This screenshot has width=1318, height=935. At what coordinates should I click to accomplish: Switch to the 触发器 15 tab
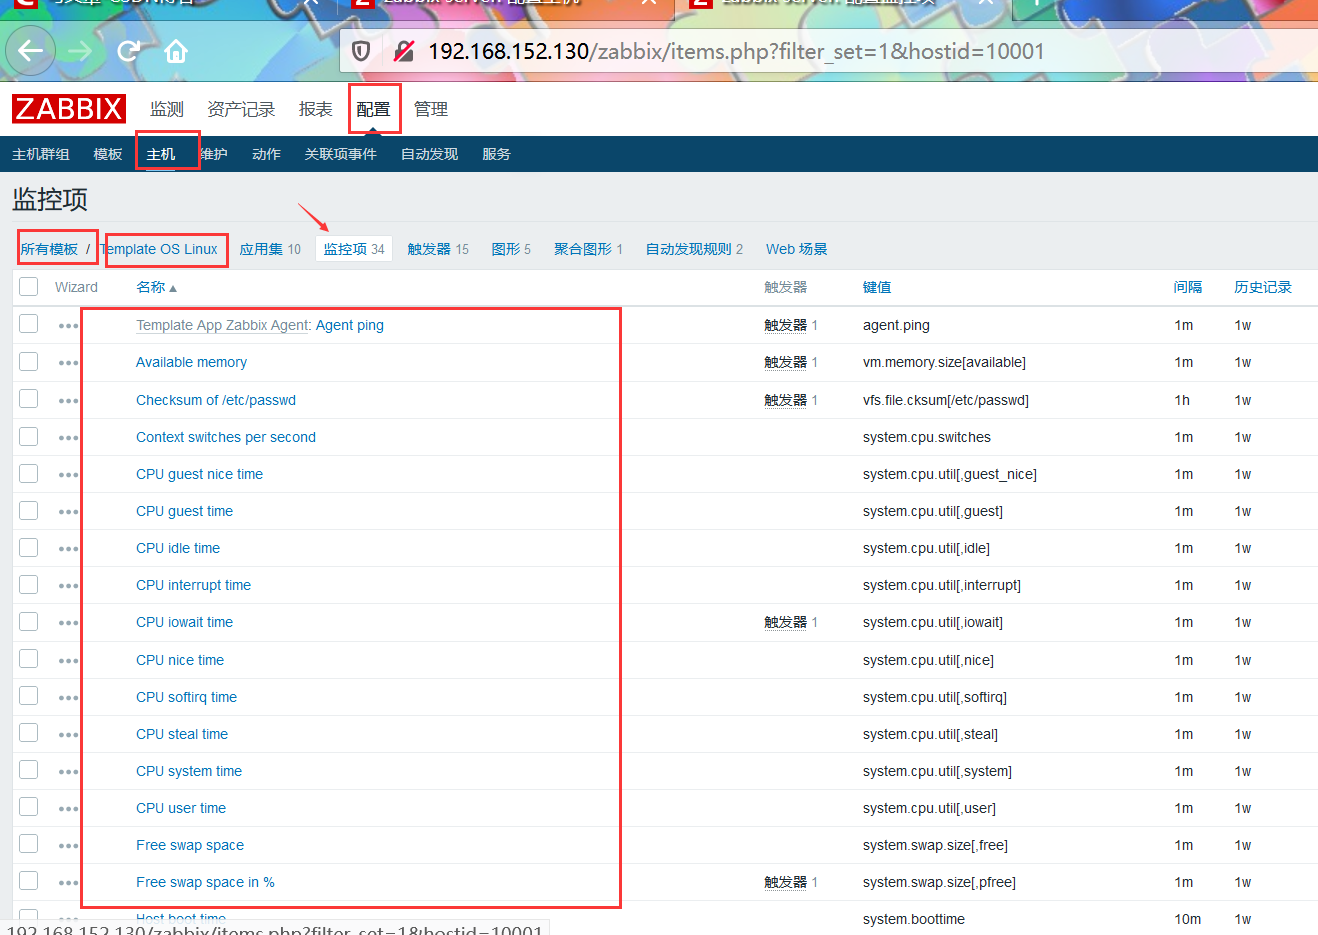(x=438, y=249)
